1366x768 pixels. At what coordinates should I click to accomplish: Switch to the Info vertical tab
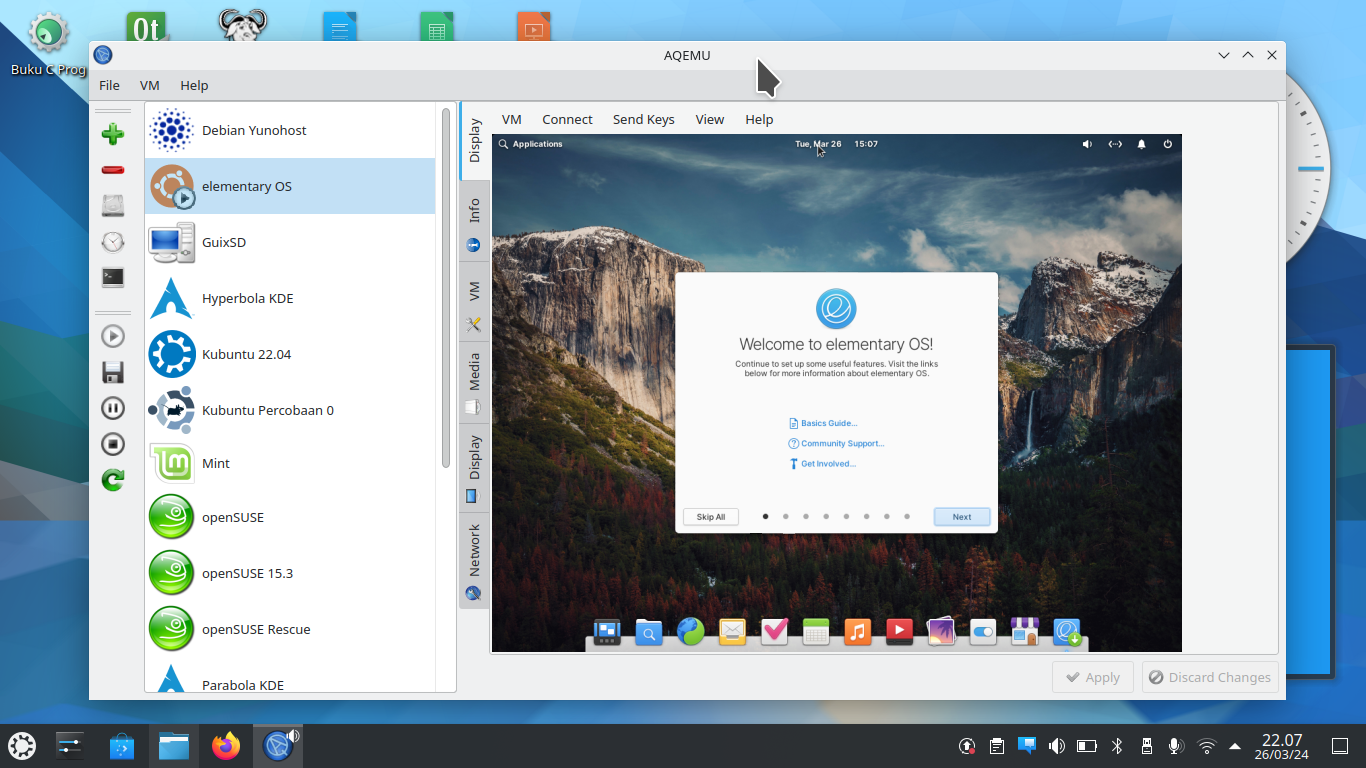tap(474, 222)
